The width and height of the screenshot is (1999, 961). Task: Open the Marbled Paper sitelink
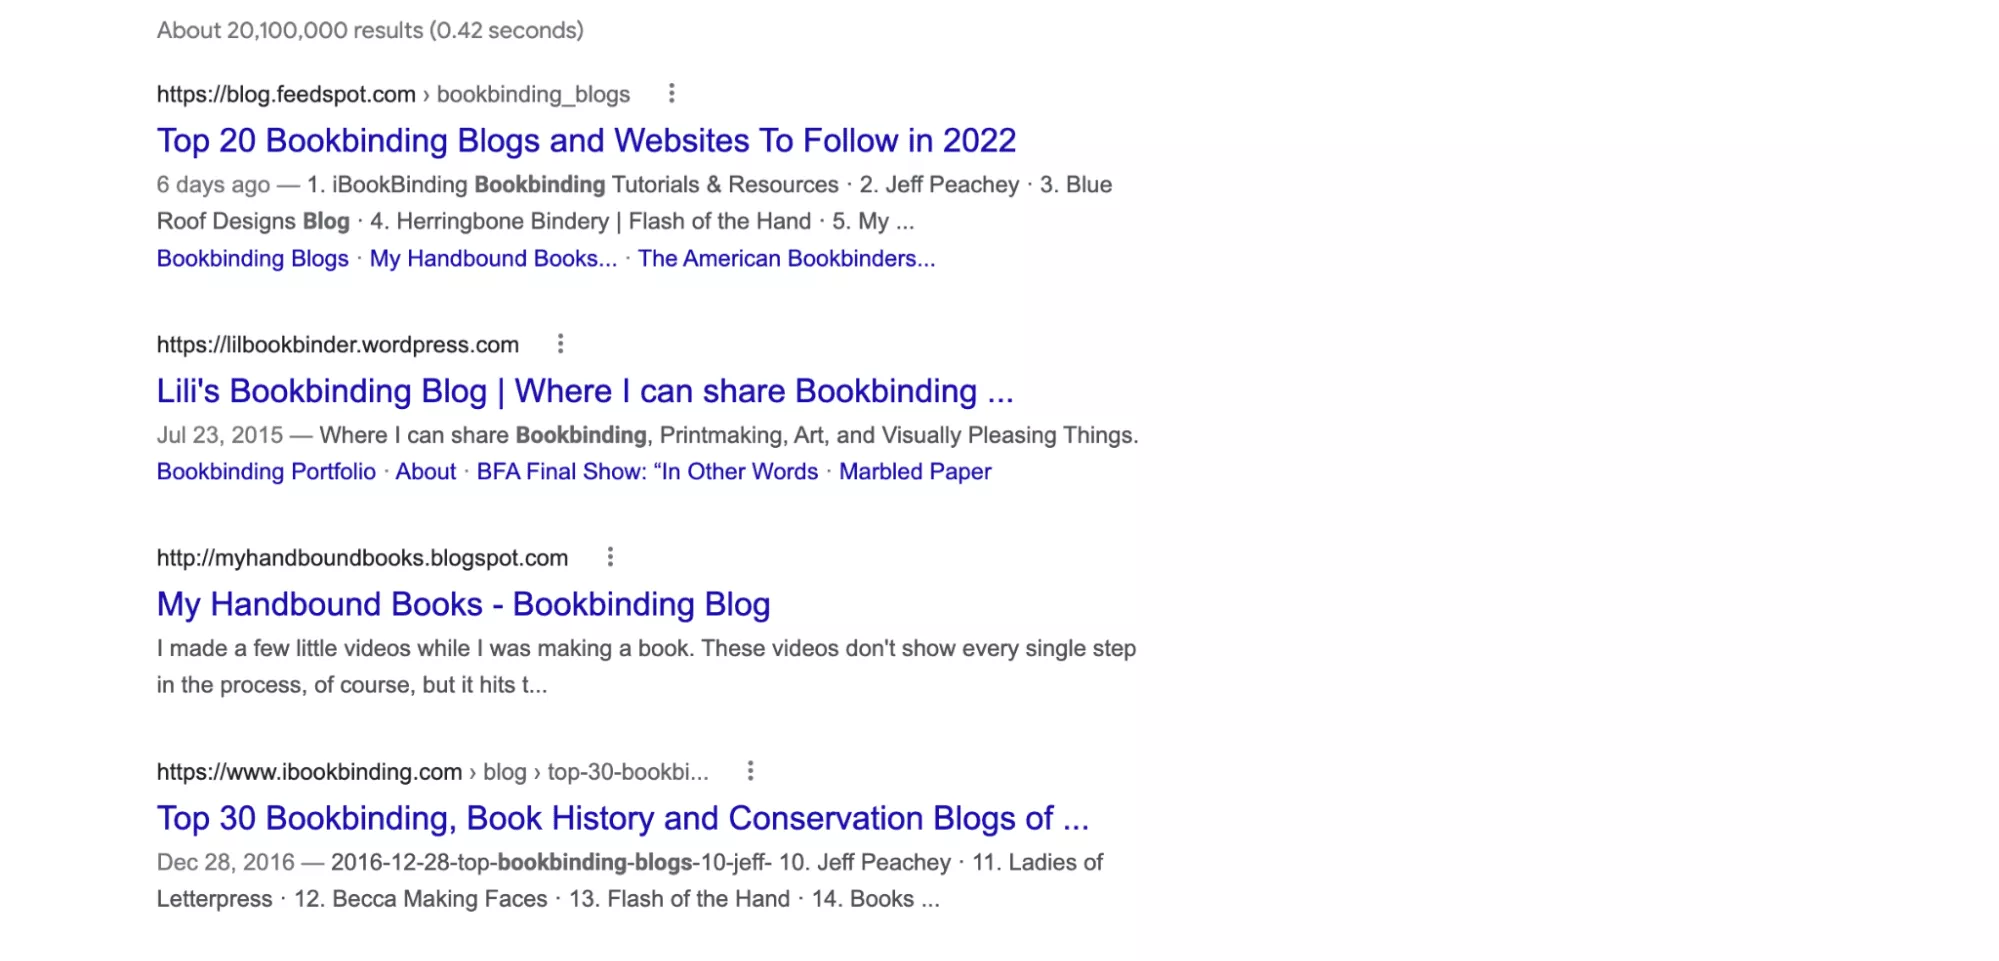coord(915,471)
